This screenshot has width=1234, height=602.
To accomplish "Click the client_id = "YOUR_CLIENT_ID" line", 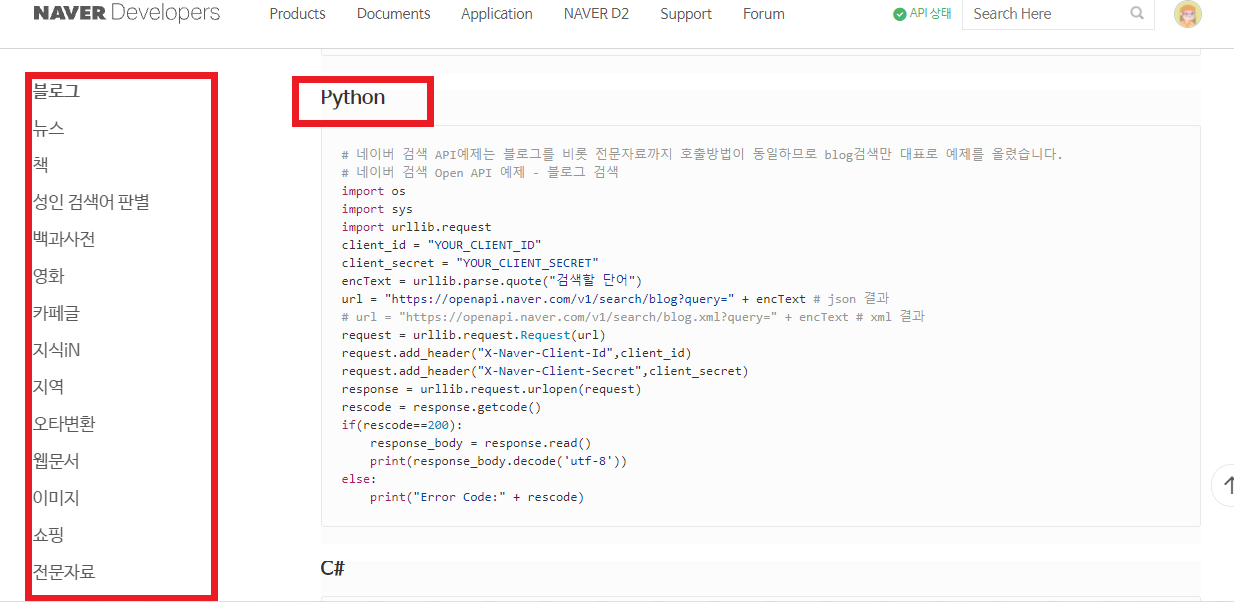I will pos(441,245).
